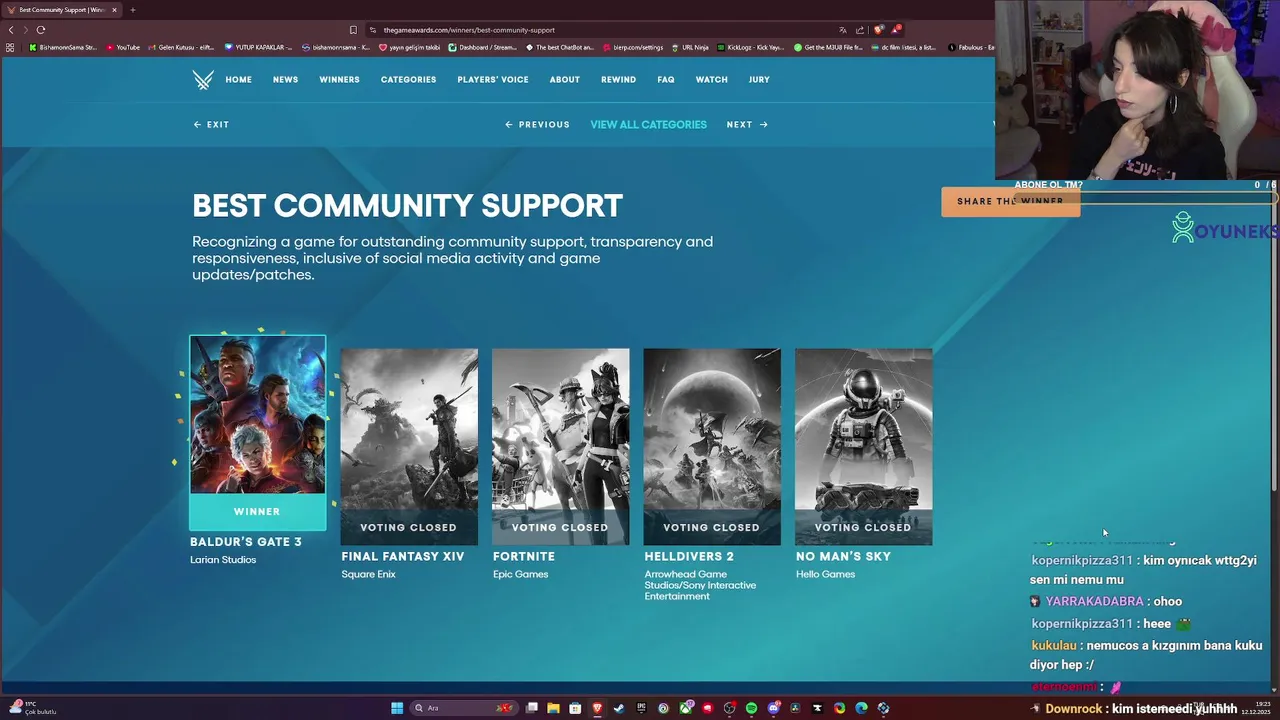
Task: Open the BishamonnSama bookmark
Action: point(63,47)
